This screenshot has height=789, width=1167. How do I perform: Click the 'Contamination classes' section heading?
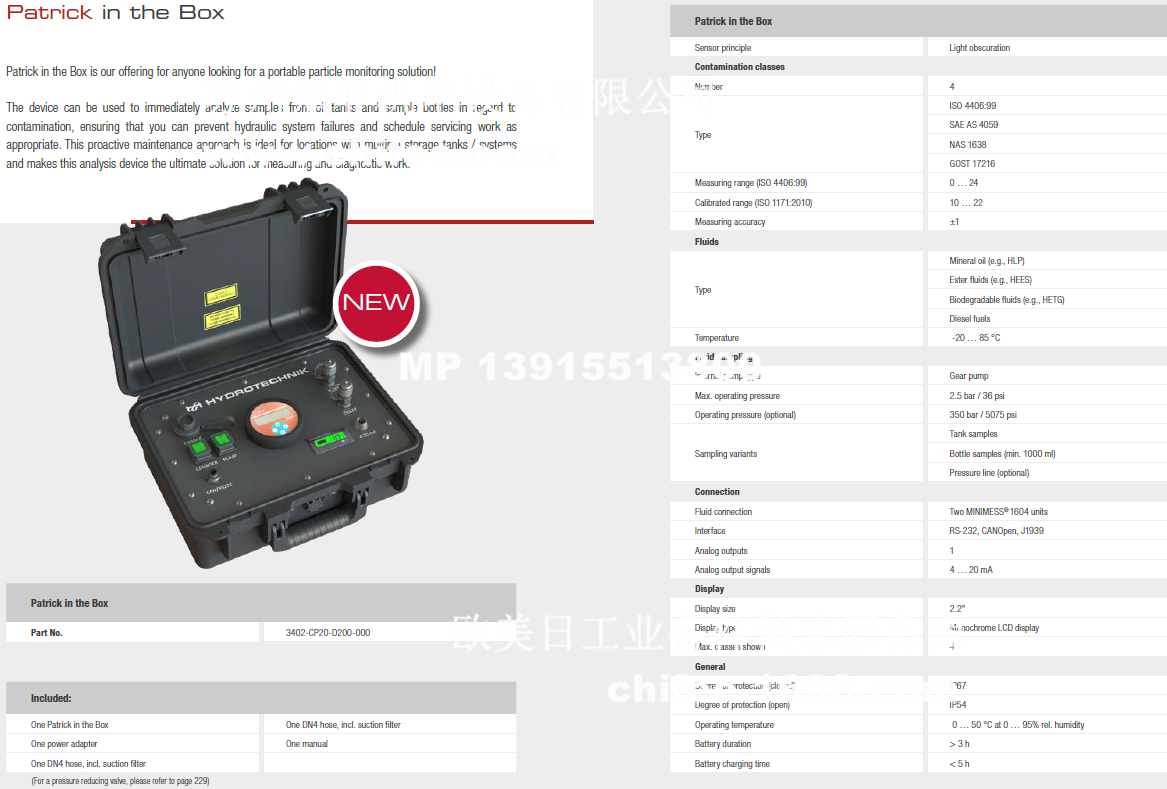click(740, 67)
